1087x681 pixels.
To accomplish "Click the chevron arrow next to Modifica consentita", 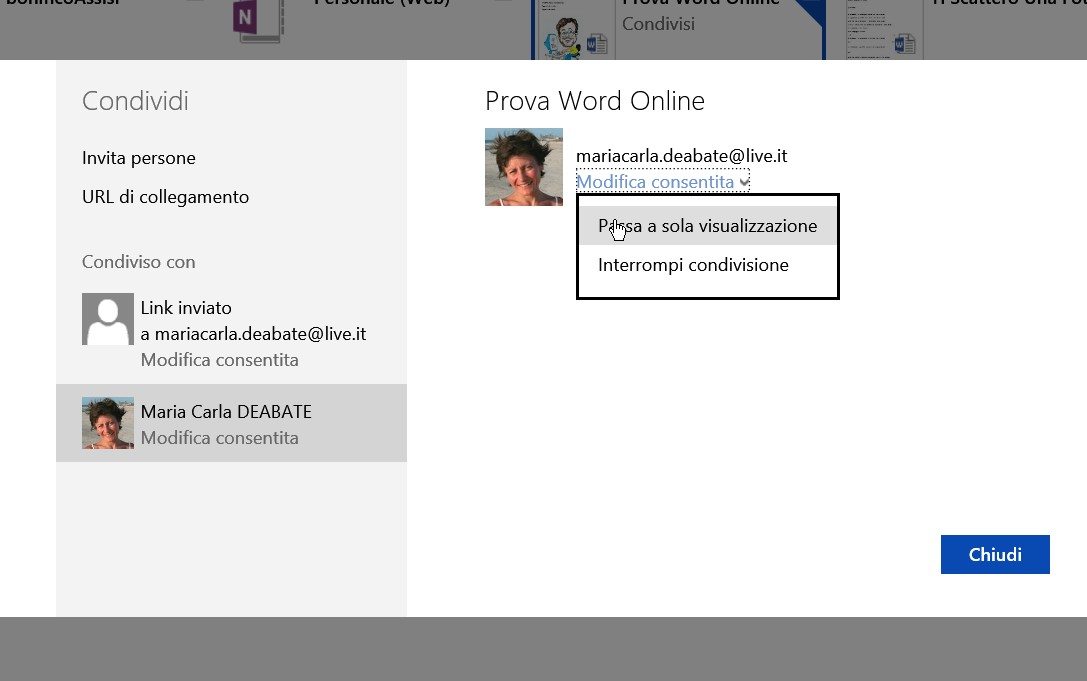I will pos(744,182).
